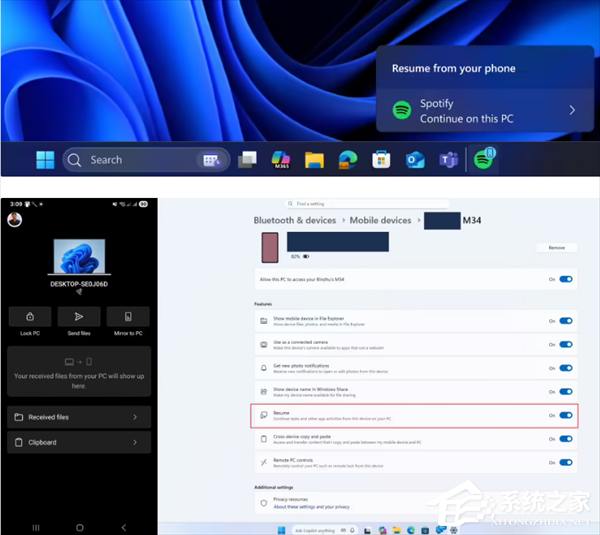Toggle Allow this PC to access your phone
The height and width of the screenshot is (535, 600).
point(566,279)
